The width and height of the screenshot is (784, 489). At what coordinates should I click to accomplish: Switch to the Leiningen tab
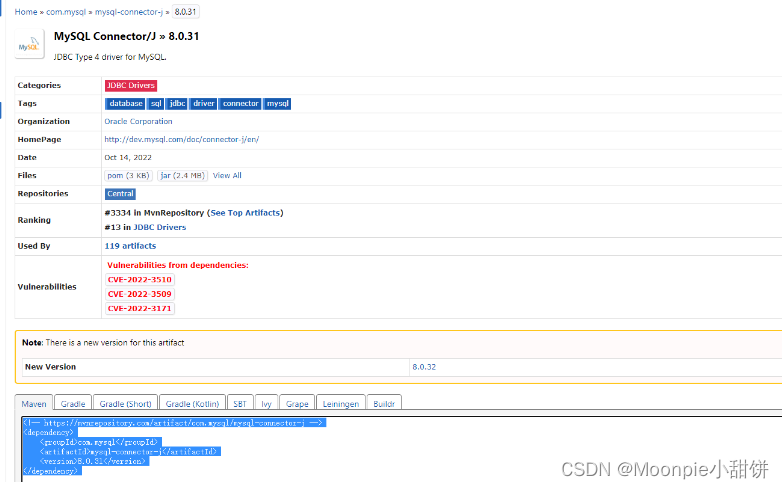click(341, 404)
